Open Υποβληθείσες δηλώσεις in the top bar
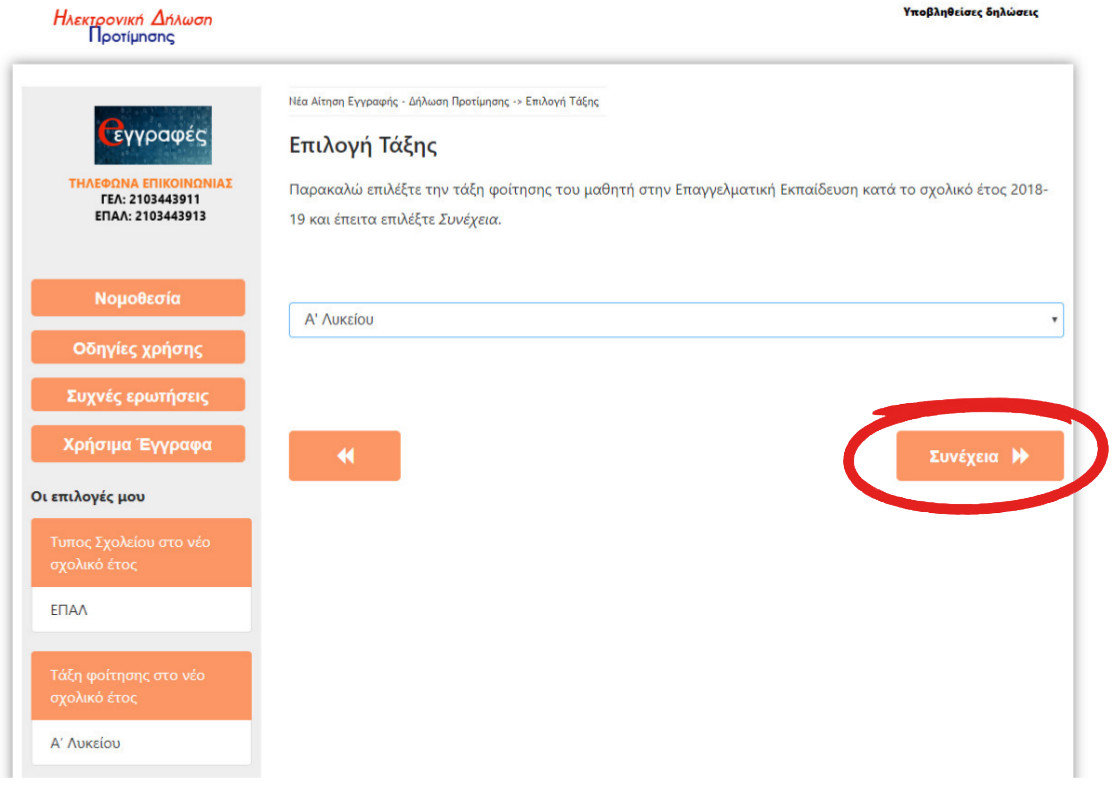 pos(970,13)
